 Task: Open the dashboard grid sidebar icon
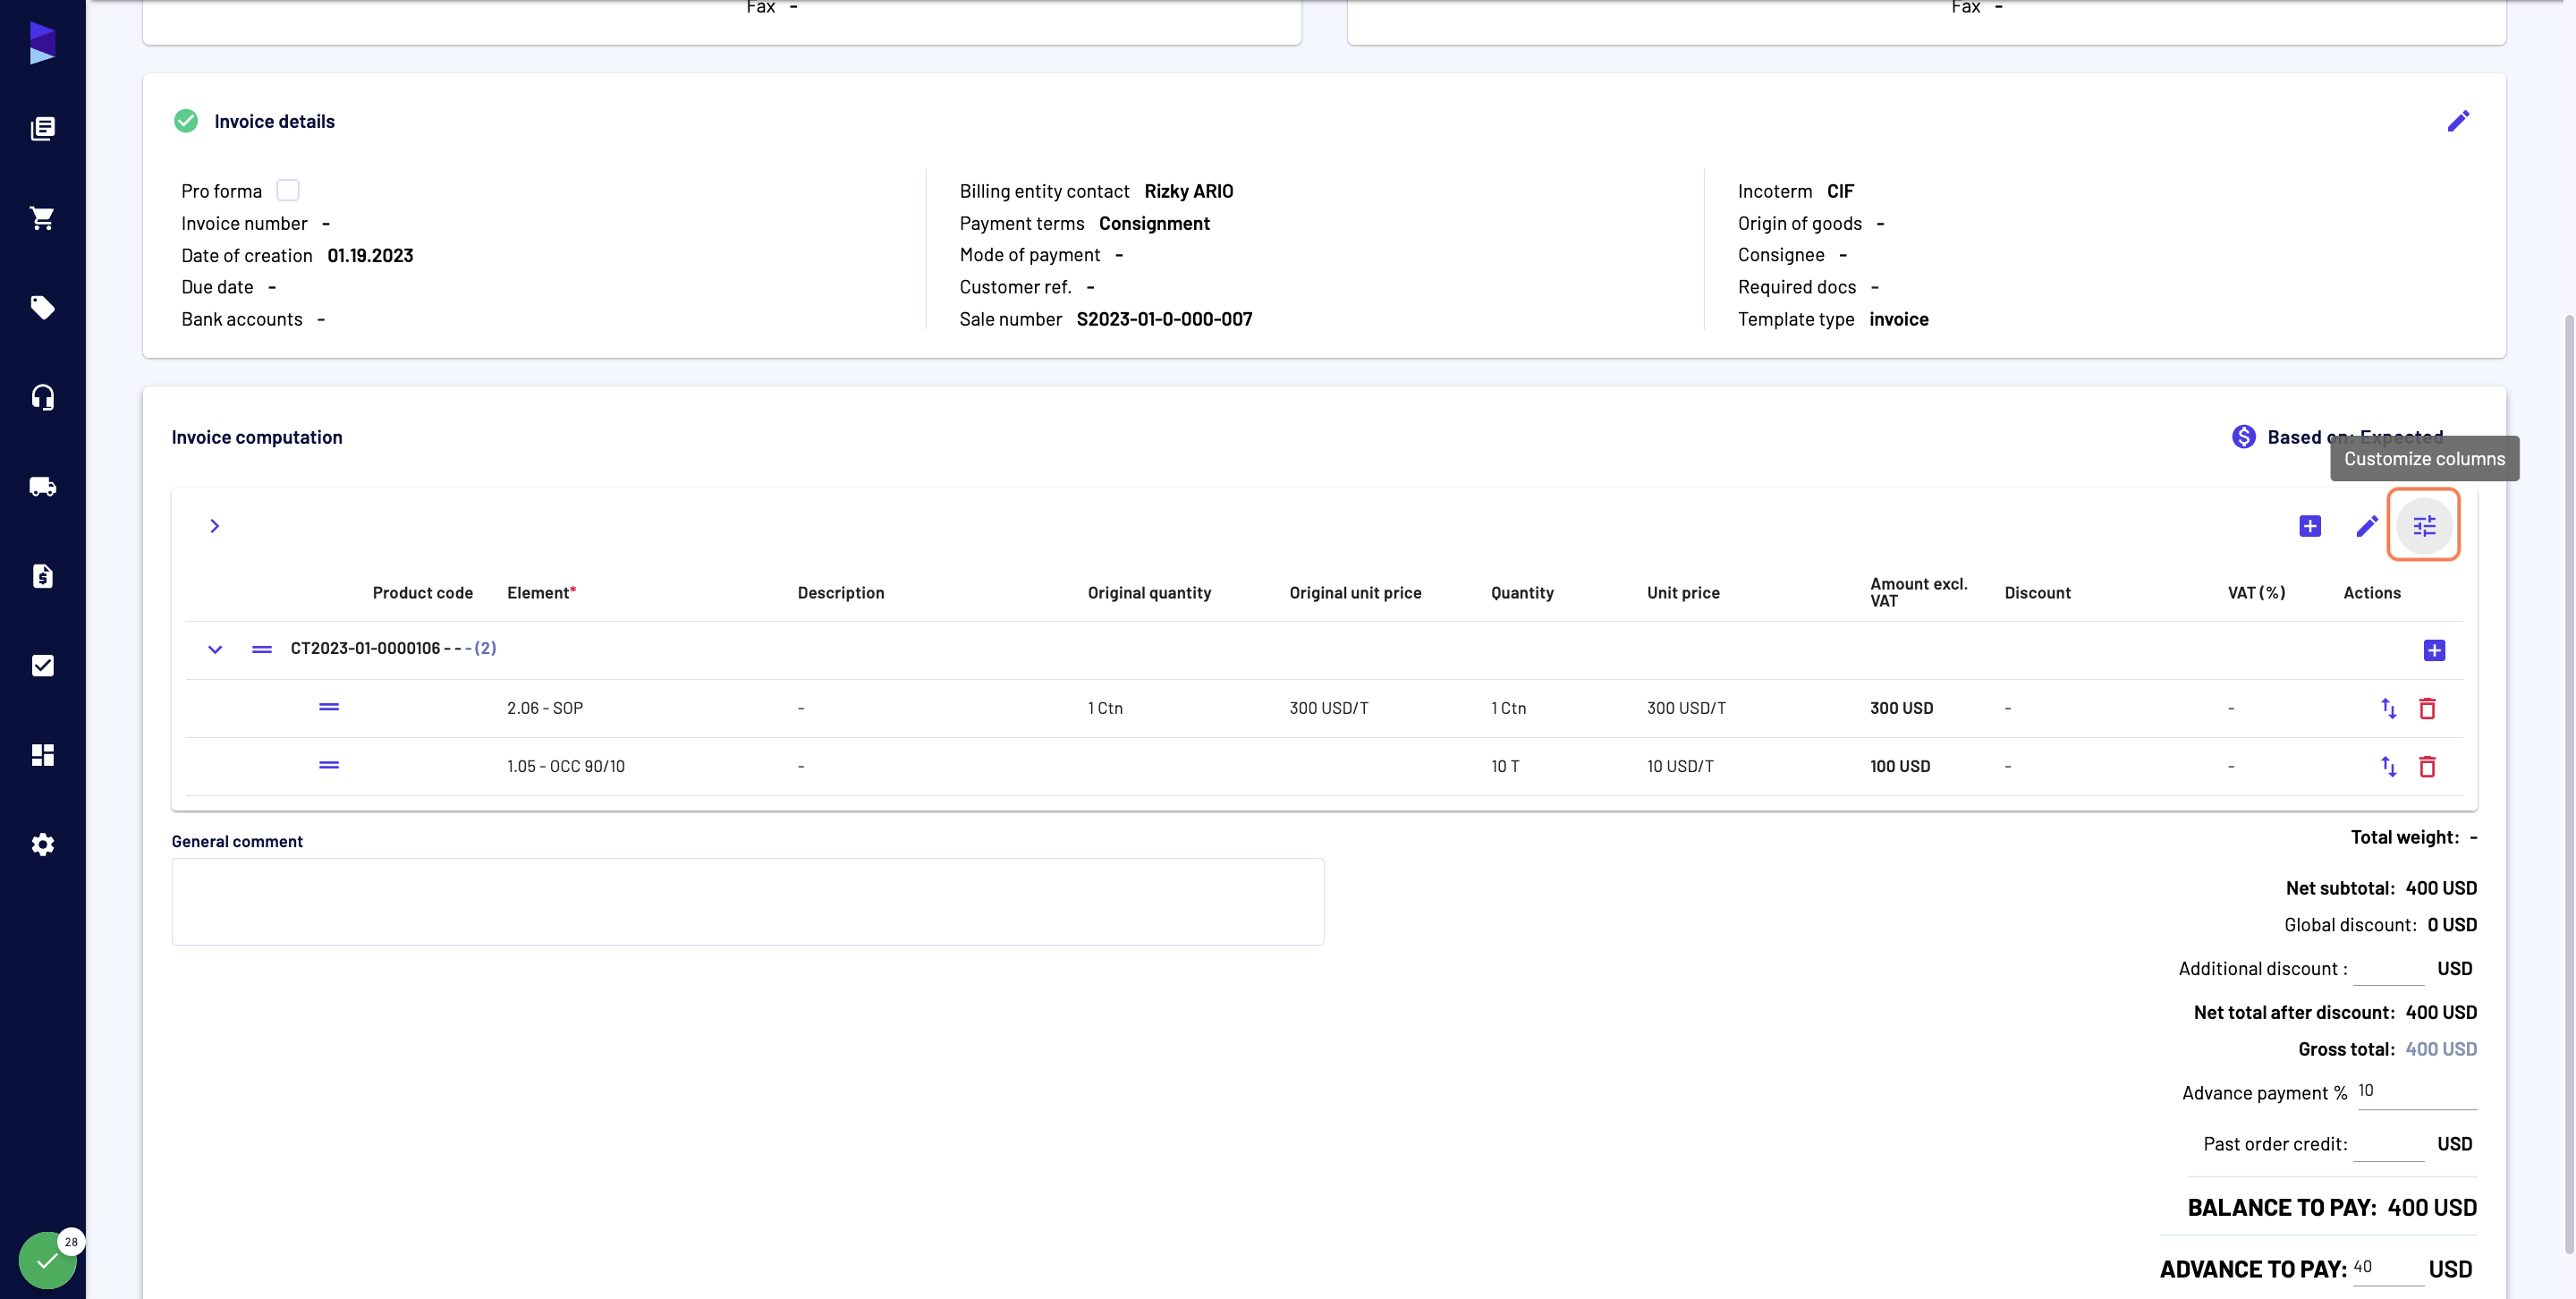pos(42,755)
